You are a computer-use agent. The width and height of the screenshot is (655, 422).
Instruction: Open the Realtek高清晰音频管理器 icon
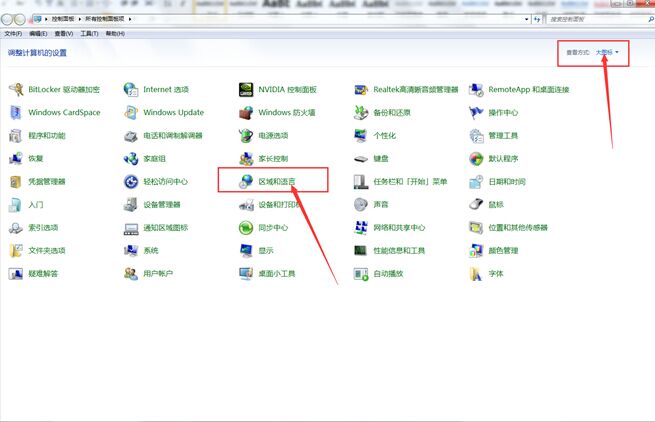point(361,89)
